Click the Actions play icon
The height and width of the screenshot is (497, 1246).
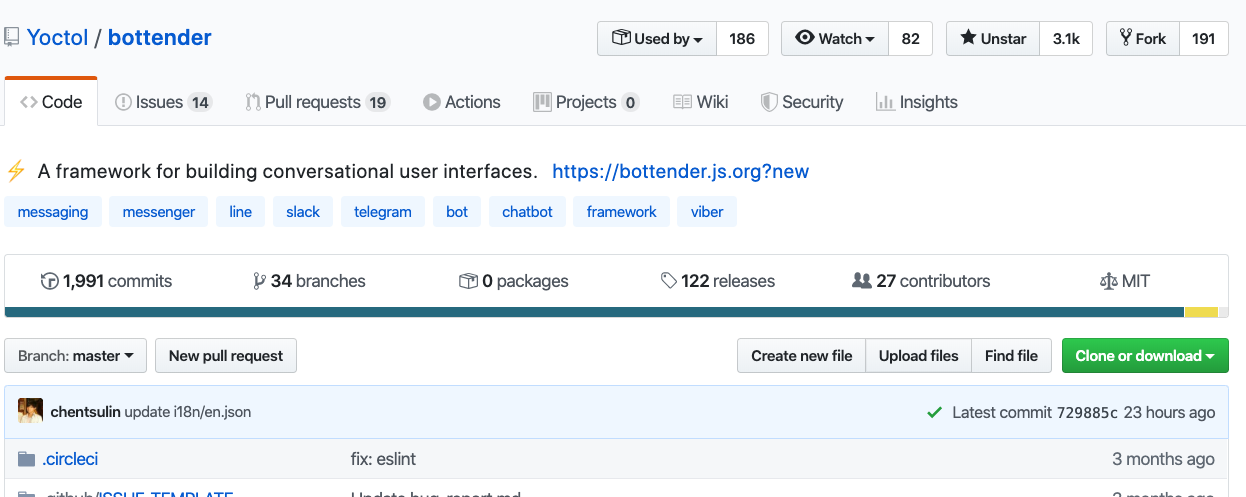[431, 102]
